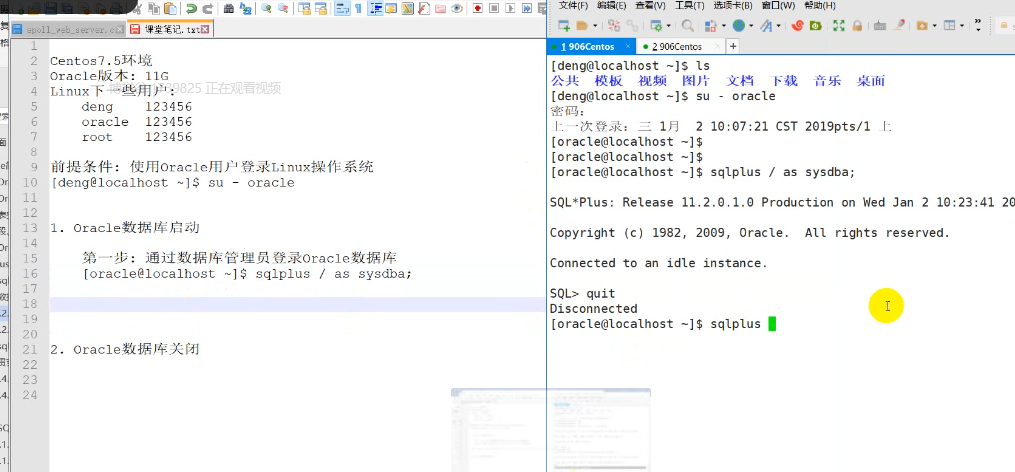Click line '2. Oracle数据库关闭' in the notes
This screenshot has height=472, width=1015.
[x=125, y=350]
